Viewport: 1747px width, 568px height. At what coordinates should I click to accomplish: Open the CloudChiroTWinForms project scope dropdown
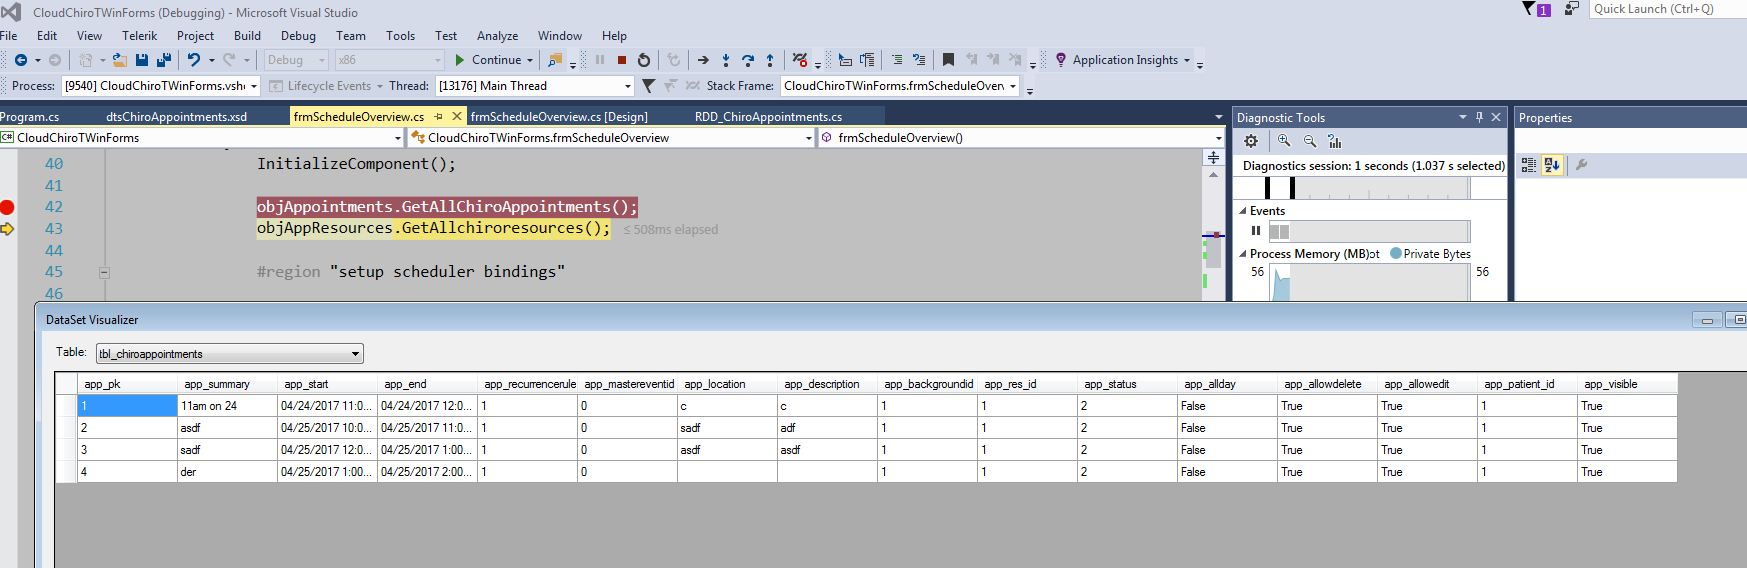[398, 138]
